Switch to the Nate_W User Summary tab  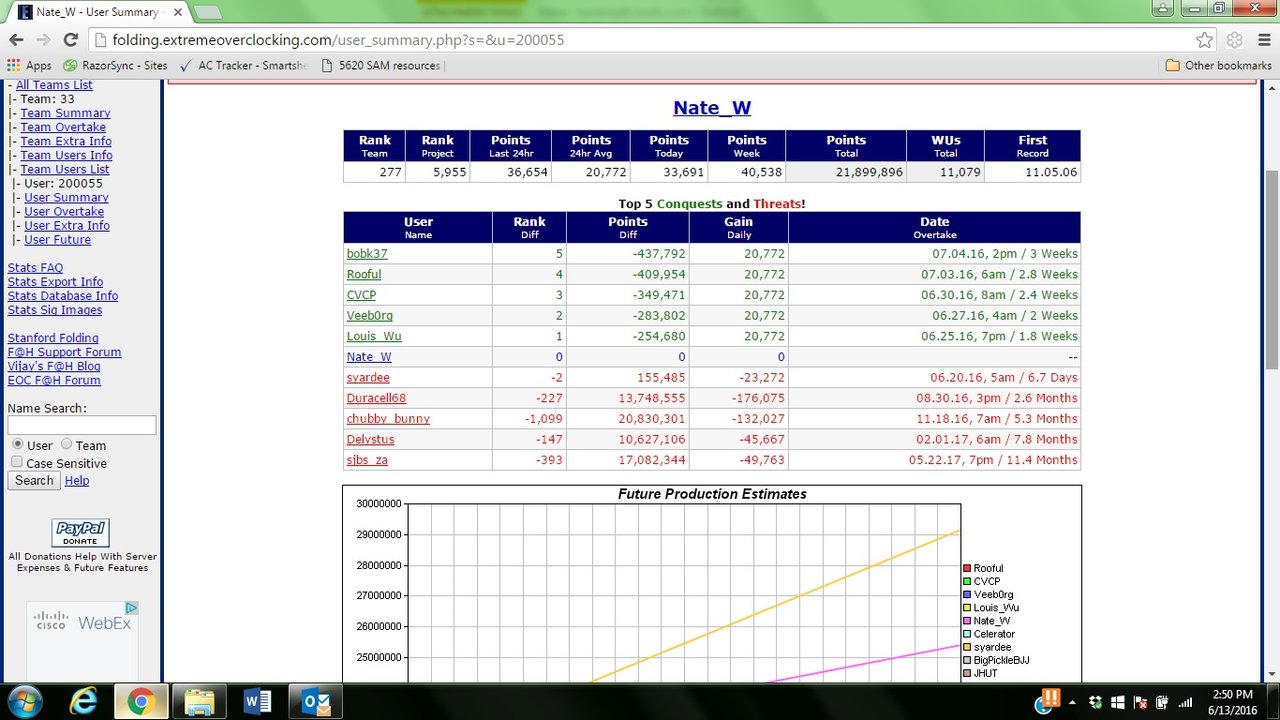pyautogui.click(x=95, y=12)
